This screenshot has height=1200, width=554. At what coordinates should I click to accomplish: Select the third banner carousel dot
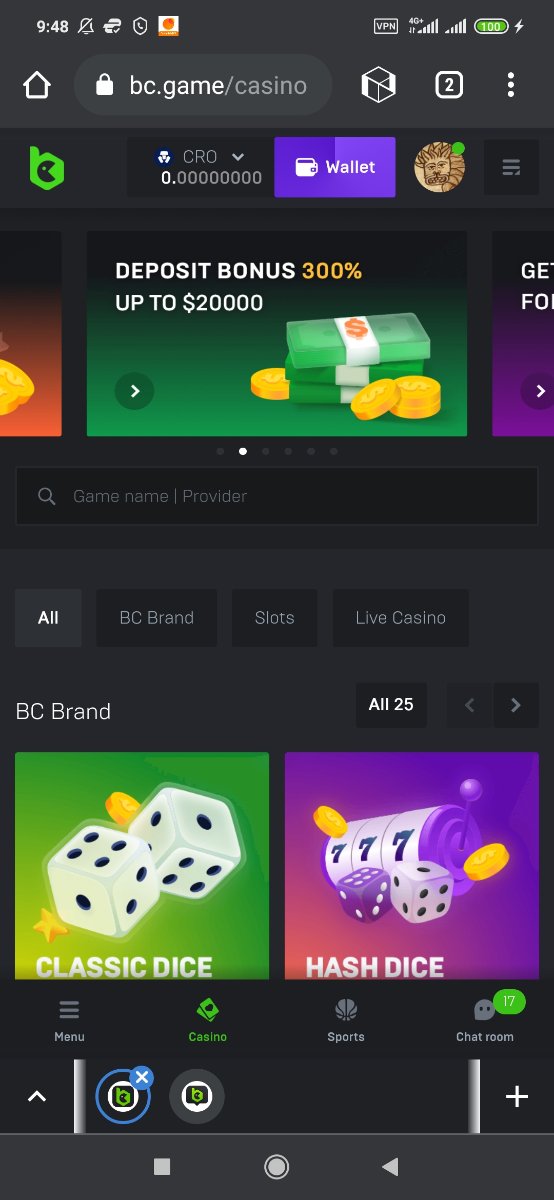pyautogui.click(x=266, y=452)
